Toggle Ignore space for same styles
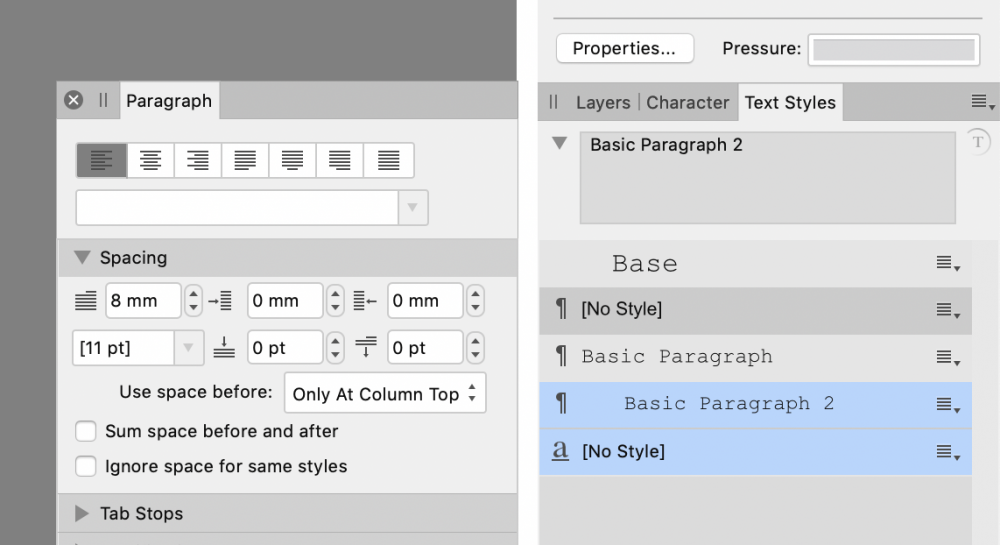Viewport: 1000px width, 545px height. 87,466
